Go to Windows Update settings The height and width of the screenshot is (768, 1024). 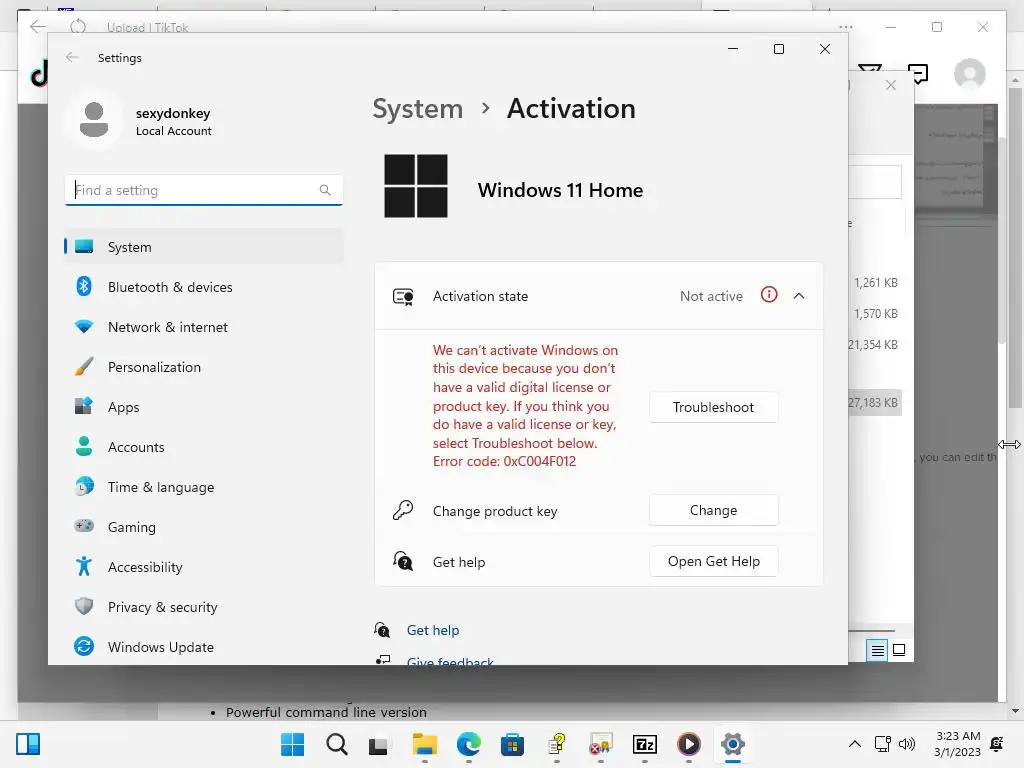click(204, 647)
